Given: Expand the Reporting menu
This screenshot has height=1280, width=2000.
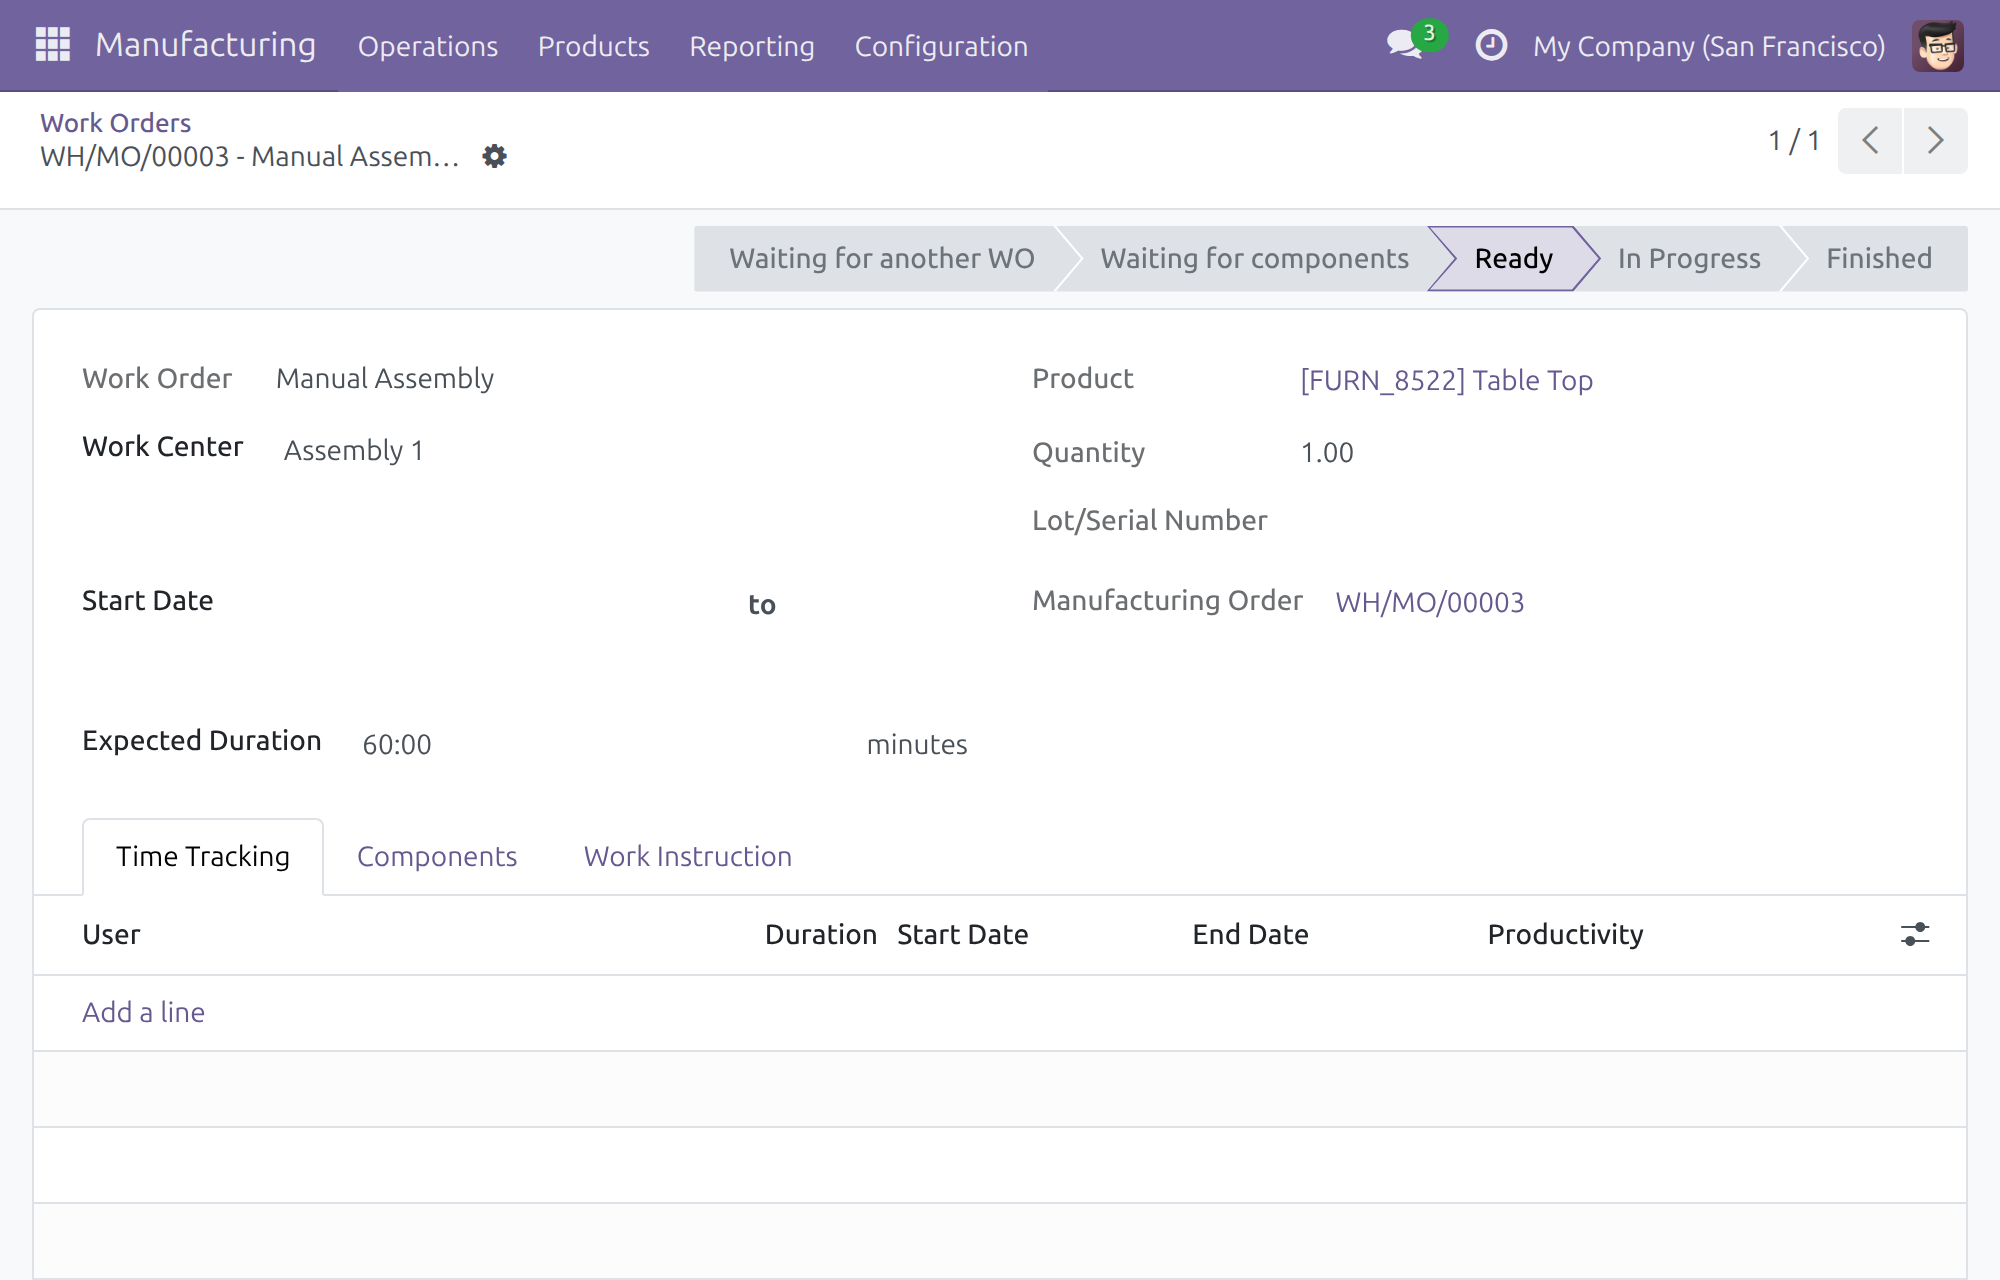Looking at the screenshot, I should [x=752, y=46].
